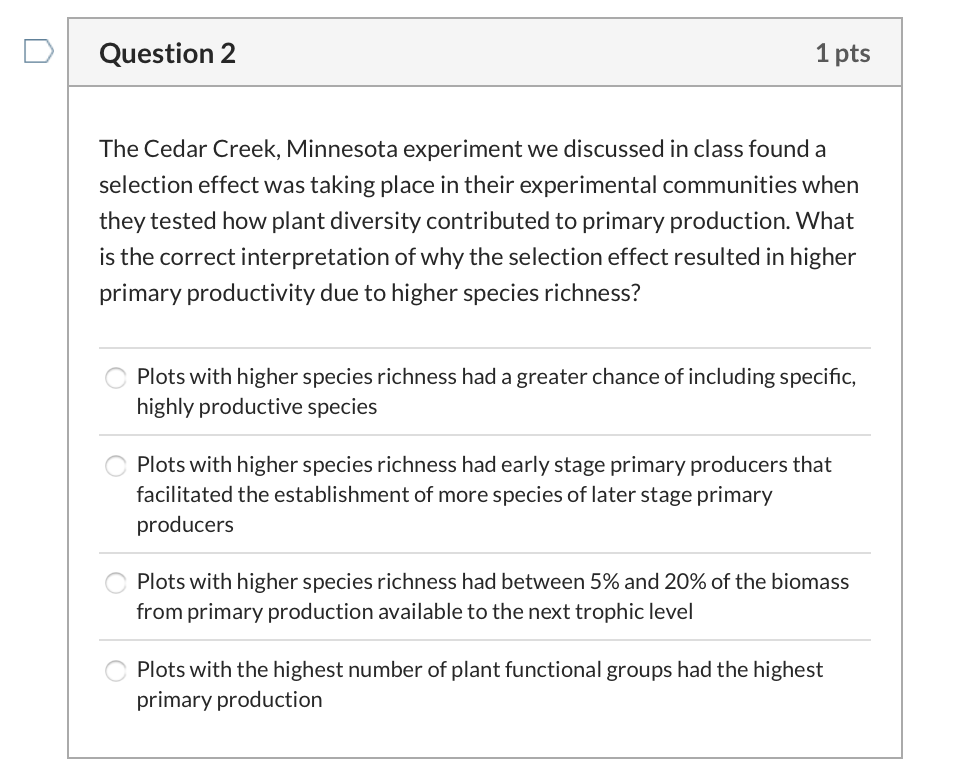Viewport: 956px width, 778px height.
Task: Click the divider below the question prompt
Action: click(x=485, y=346)
